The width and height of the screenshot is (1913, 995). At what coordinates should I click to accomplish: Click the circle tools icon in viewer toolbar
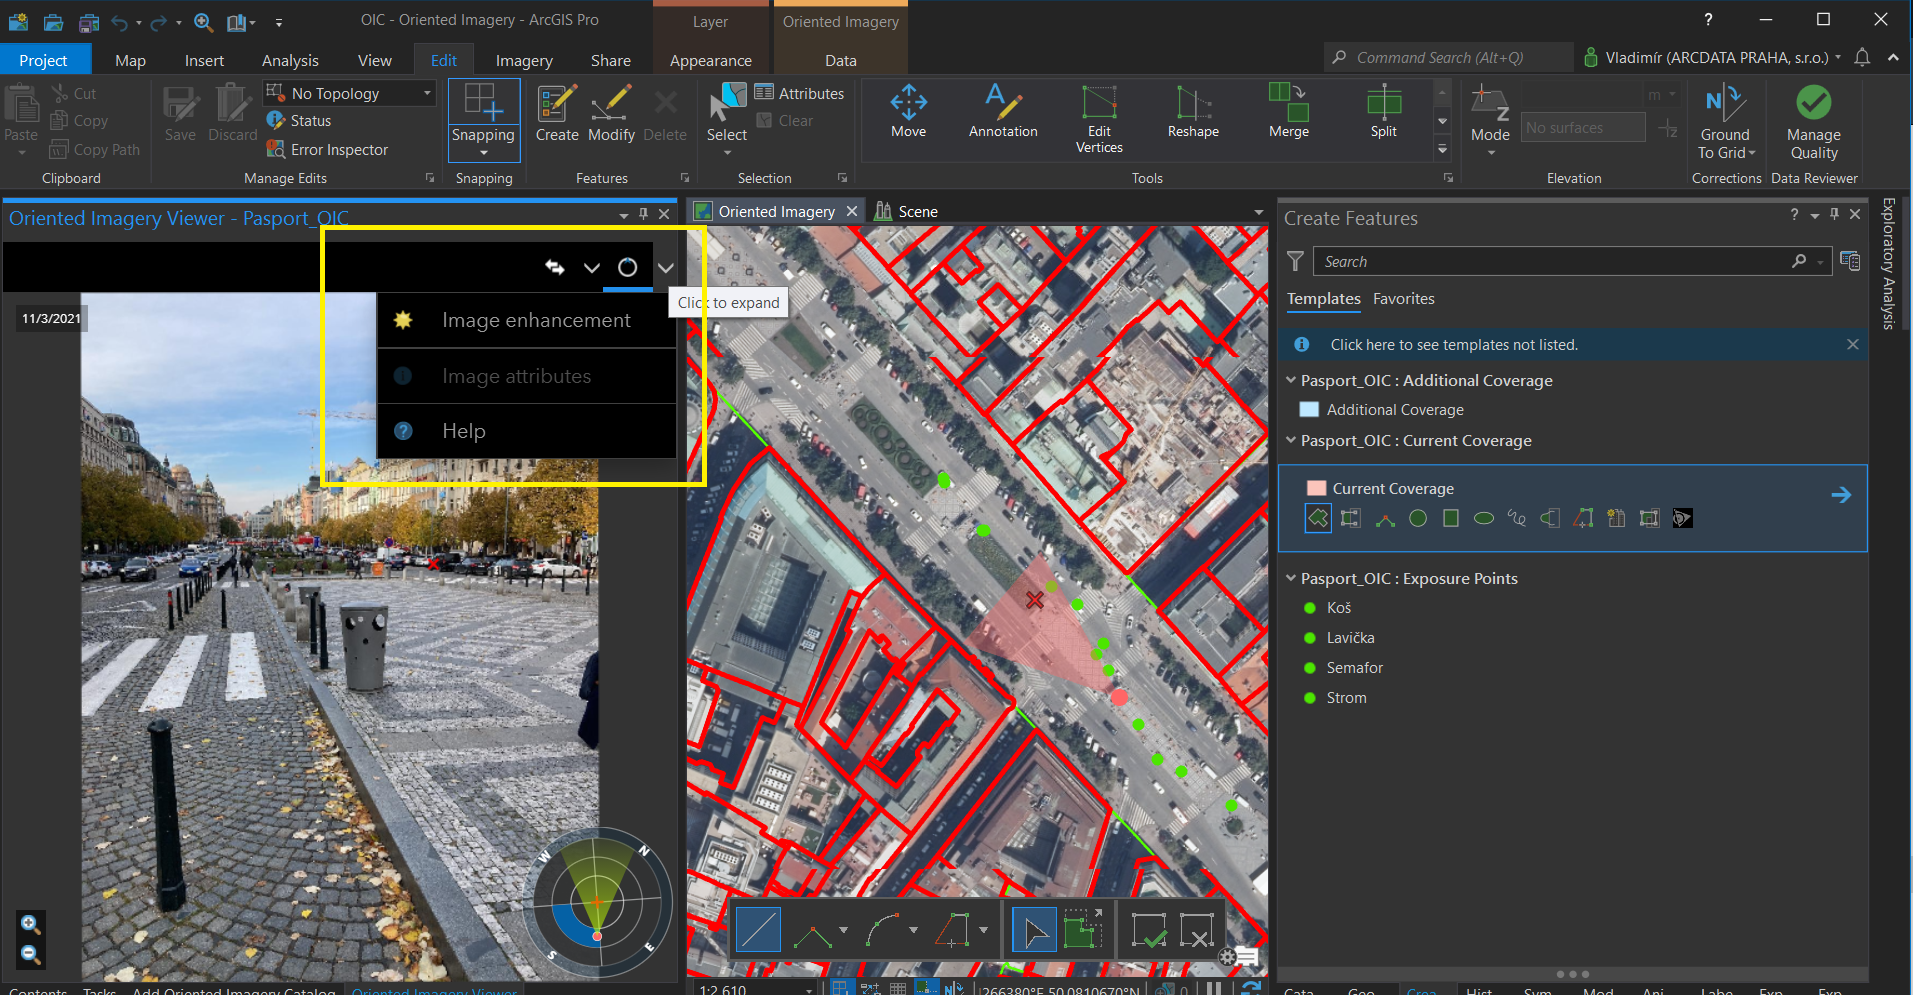pos(627,267)
